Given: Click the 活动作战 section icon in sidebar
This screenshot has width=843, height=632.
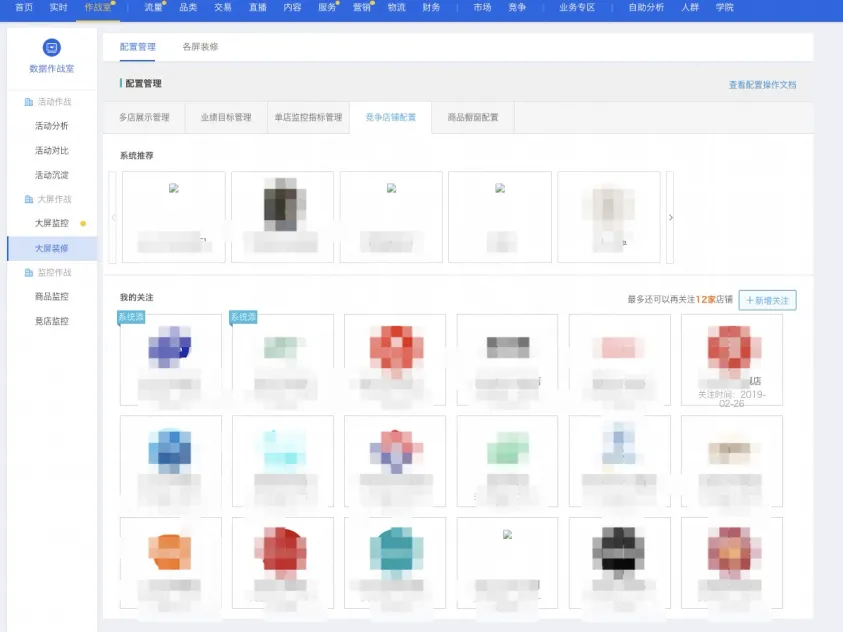Looking at the screenshot, I should (28, 102).
